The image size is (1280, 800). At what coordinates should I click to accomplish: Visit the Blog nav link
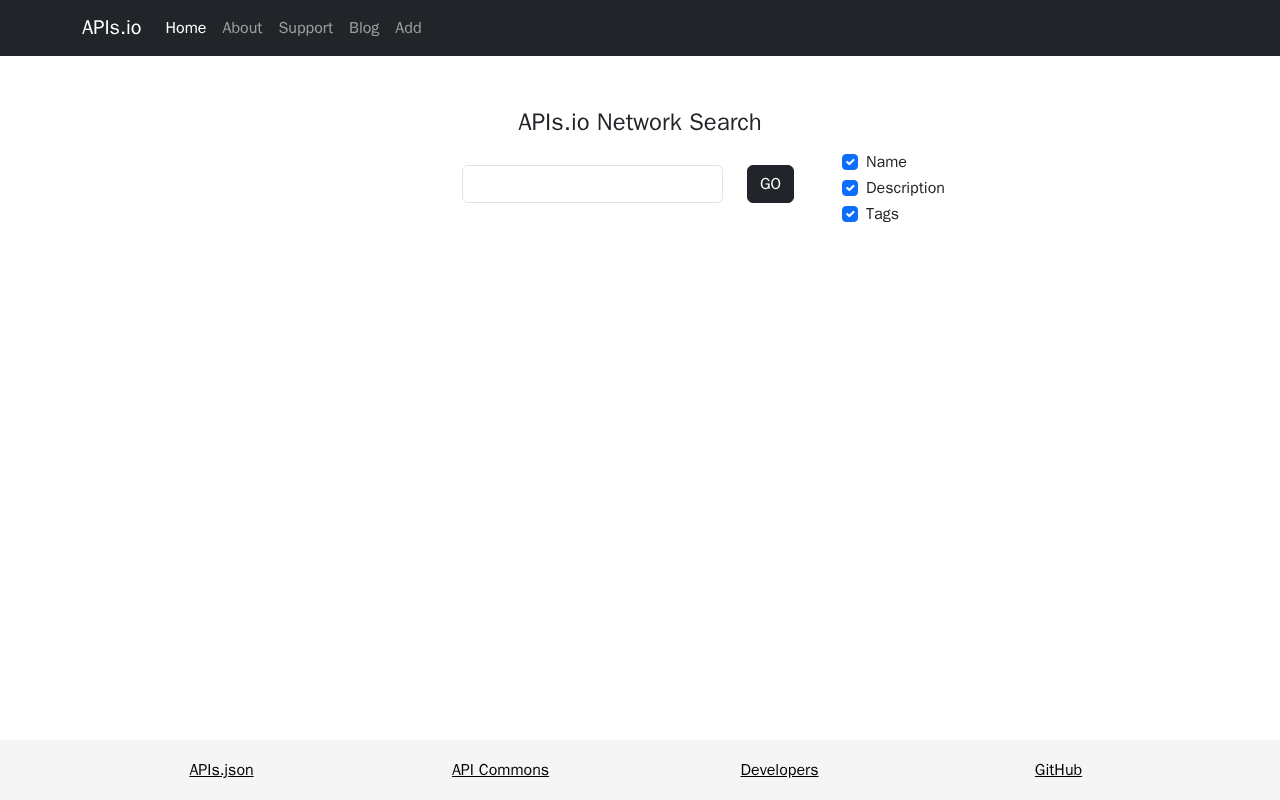(x=364, y=28)
